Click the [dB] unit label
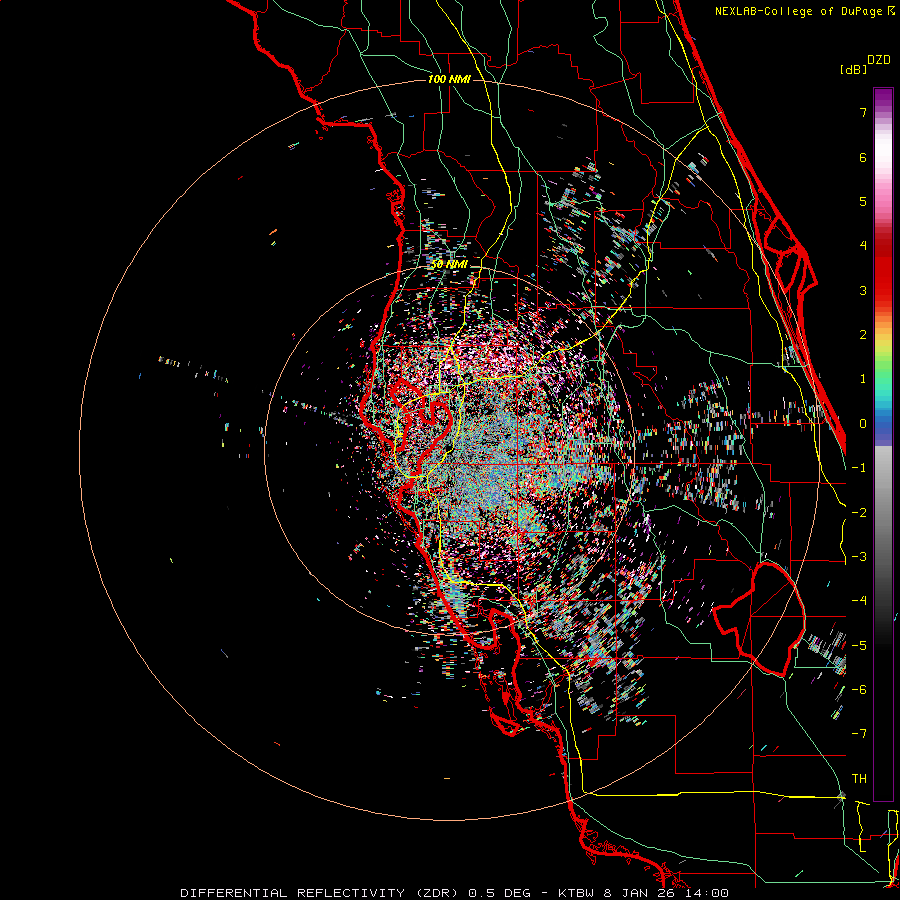The height and width of the screenshot is (900, 900). click(854, 69)
